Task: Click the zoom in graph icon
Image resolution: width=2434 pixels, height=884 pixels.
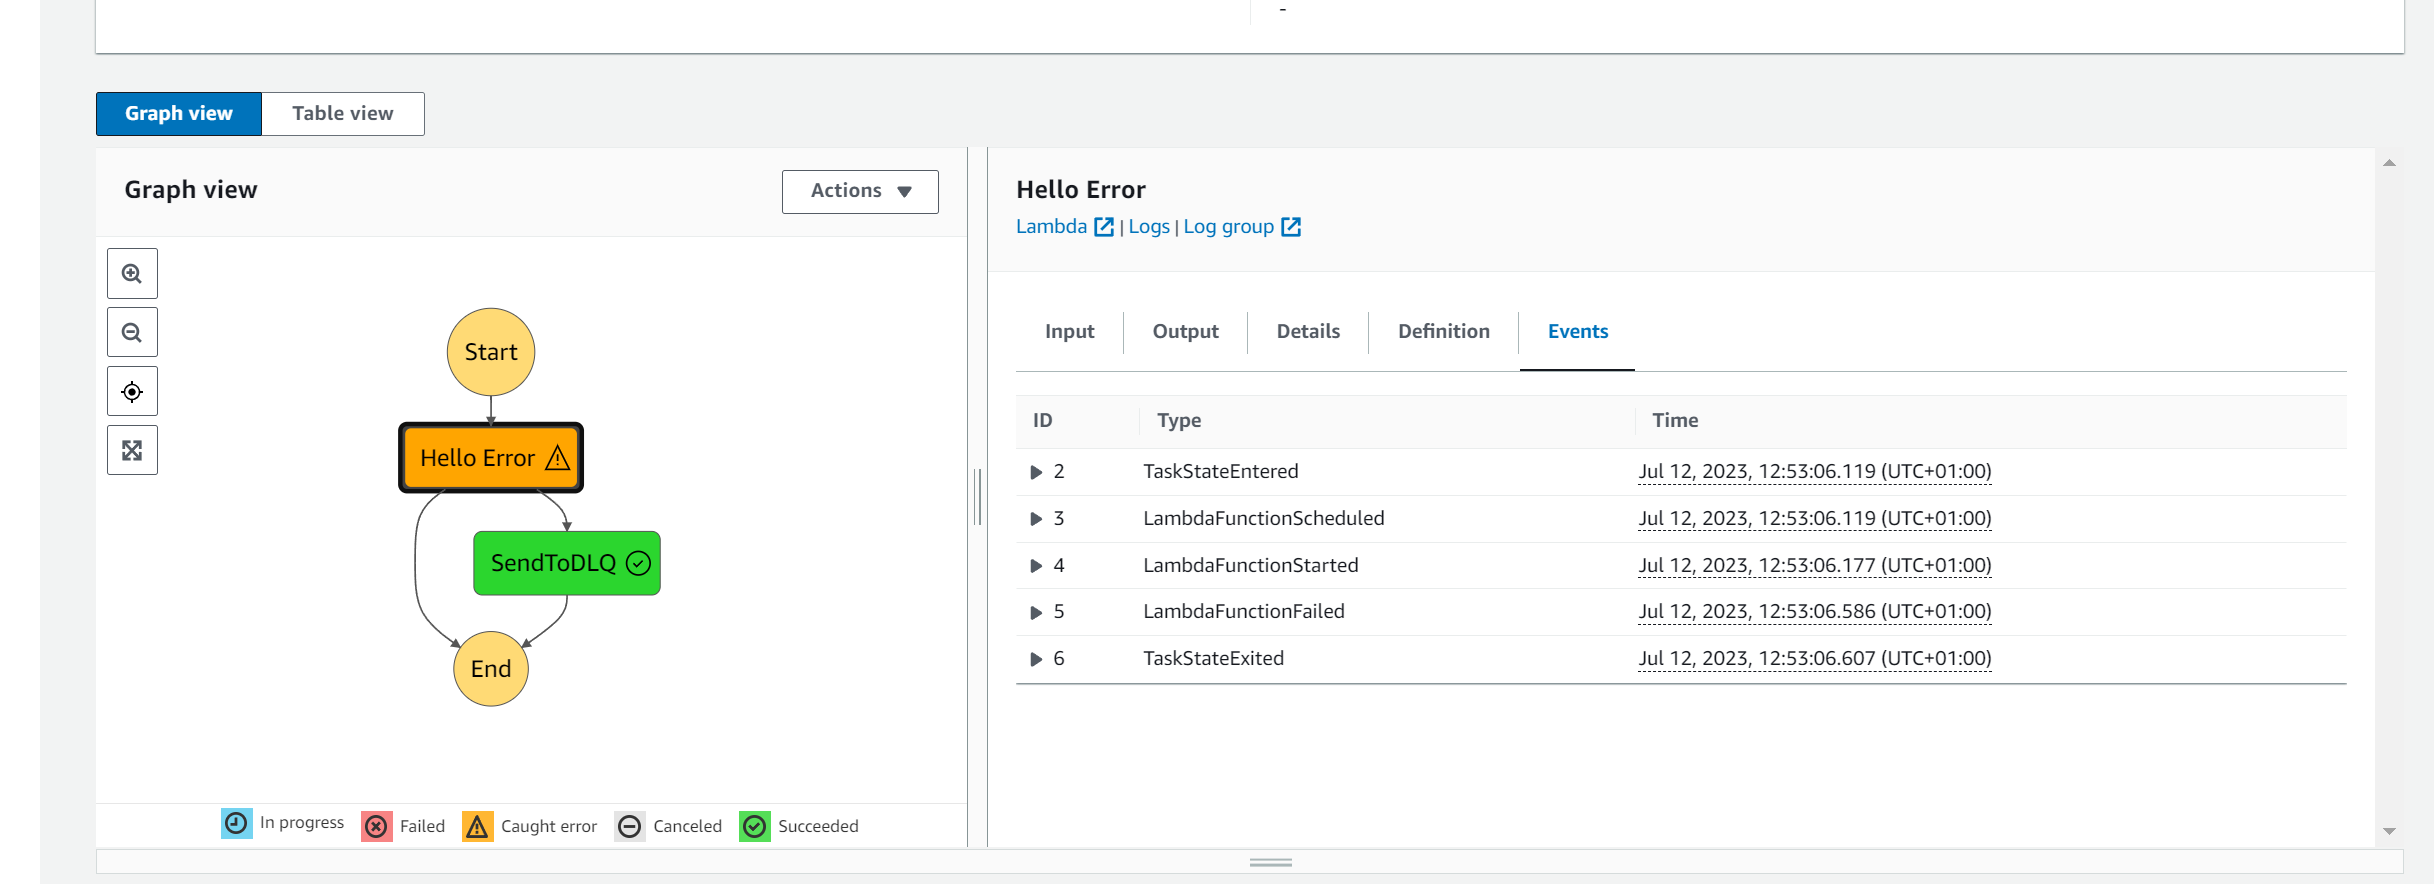Action: (132, 274)
